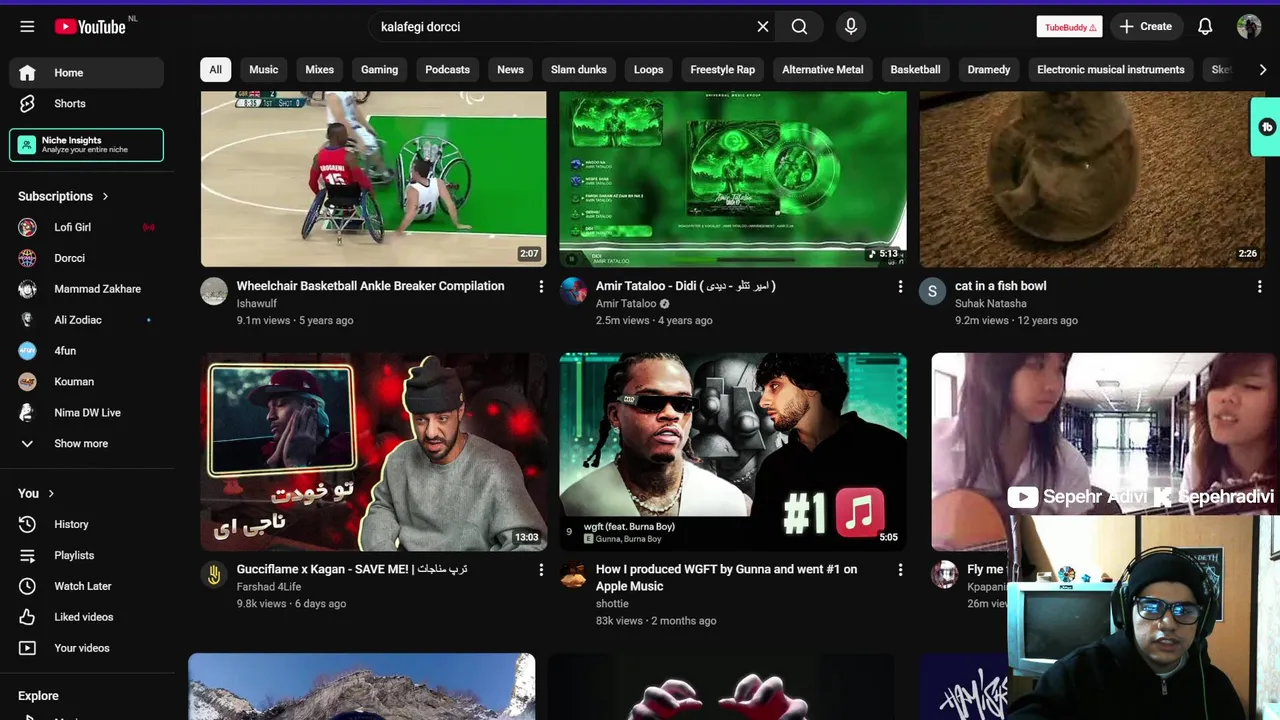1280x720 pixels.
Task: Click the Farshad 4Life channel name
Action: [x=269, y=587]
